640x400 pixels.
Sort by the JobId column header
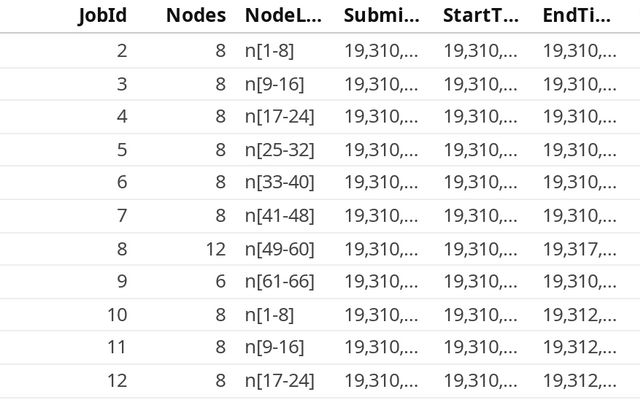point(102,16)
